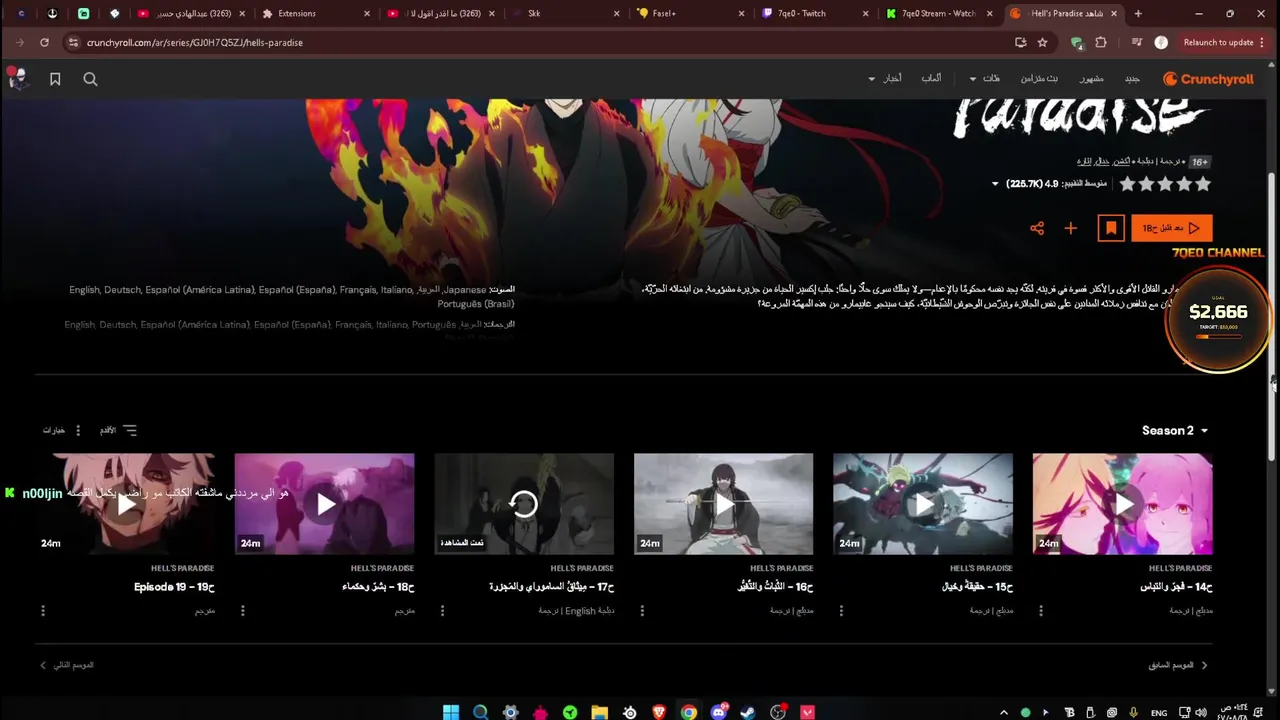Open more options for episode 16

(x=642, y=610)
